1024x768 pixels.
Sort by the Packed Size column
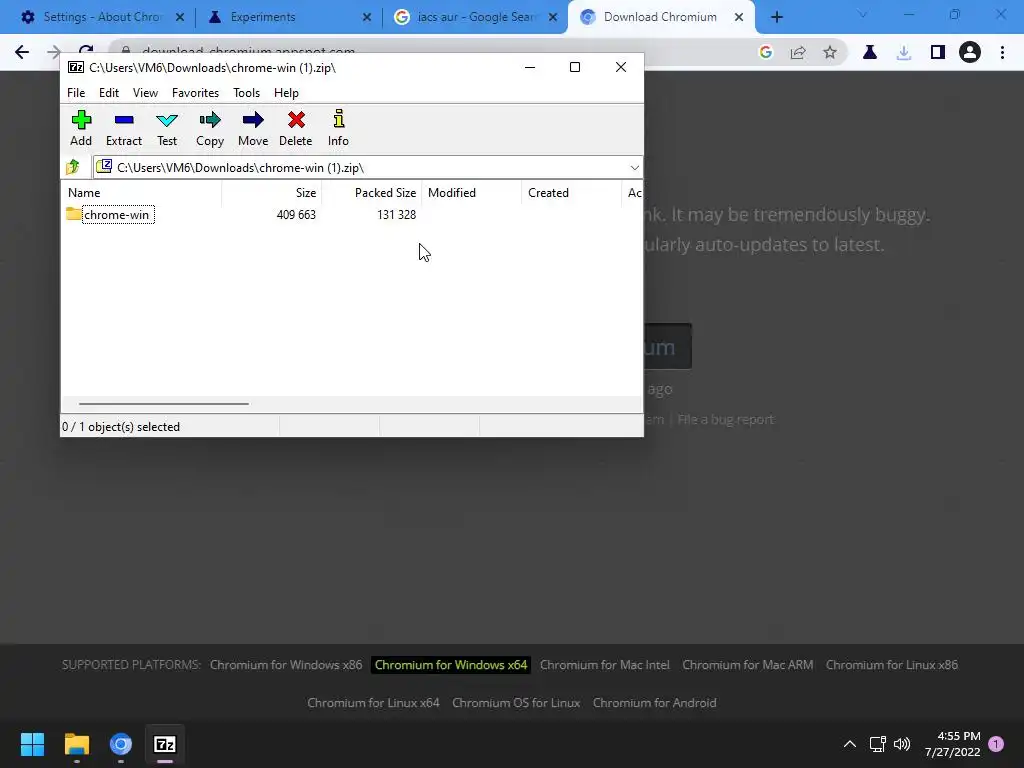click(372, 193)
